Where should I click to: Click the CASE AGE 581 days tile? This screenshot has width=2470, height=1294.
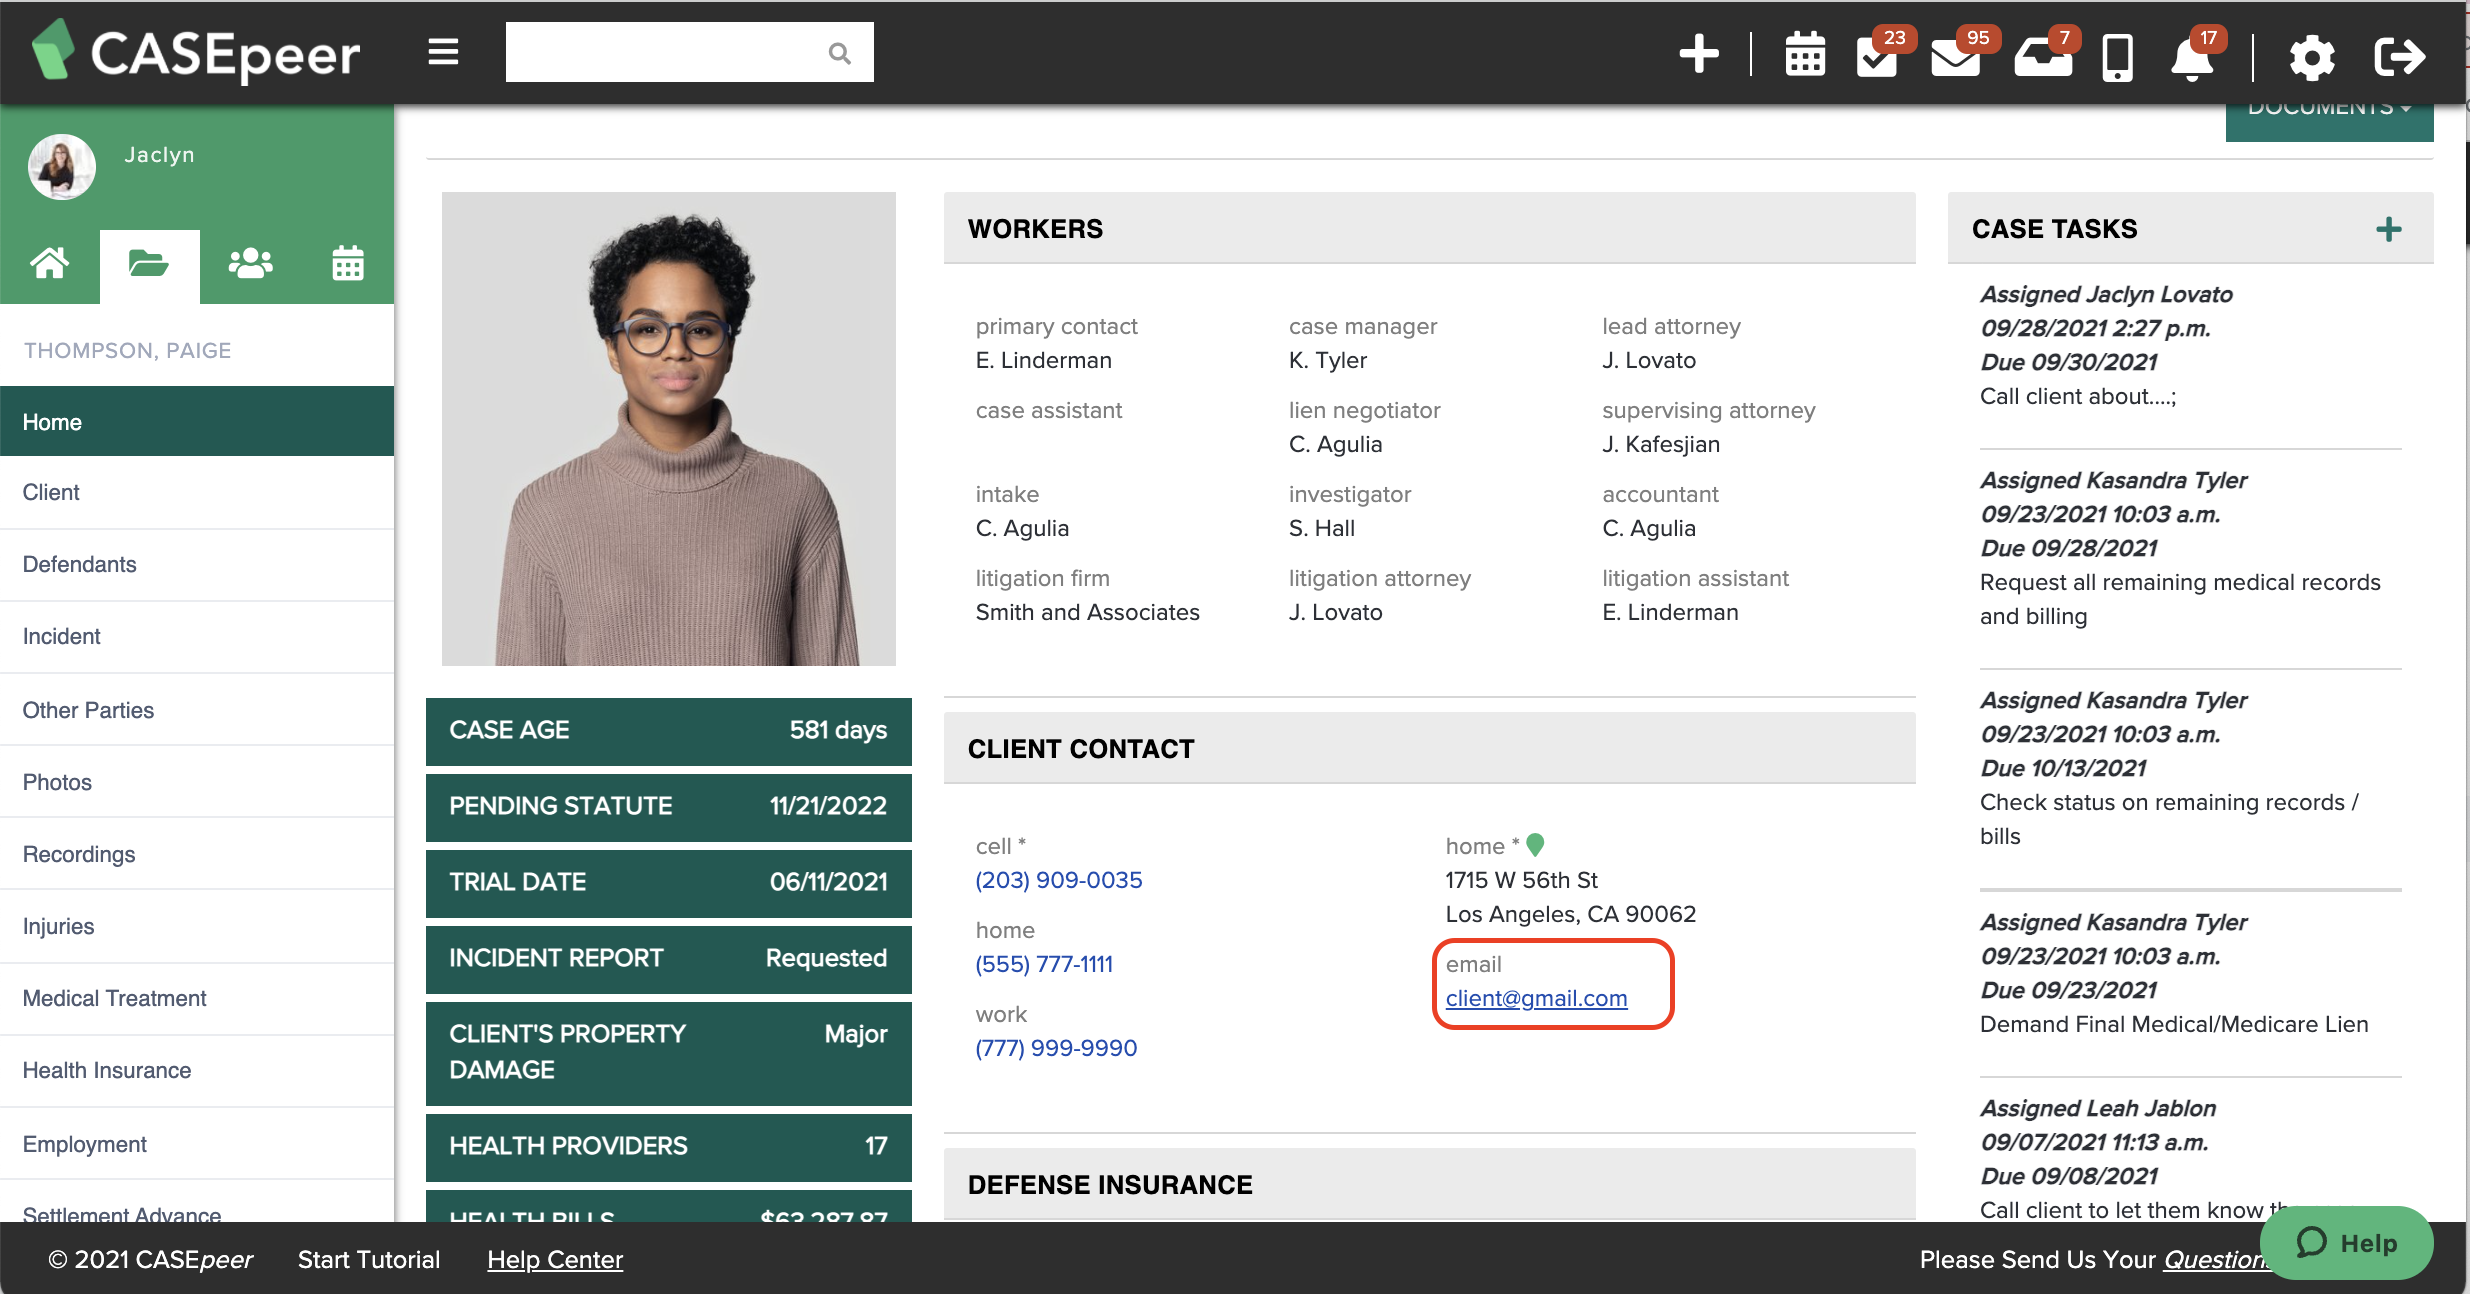pyautogui.click(x=668, y=731)
